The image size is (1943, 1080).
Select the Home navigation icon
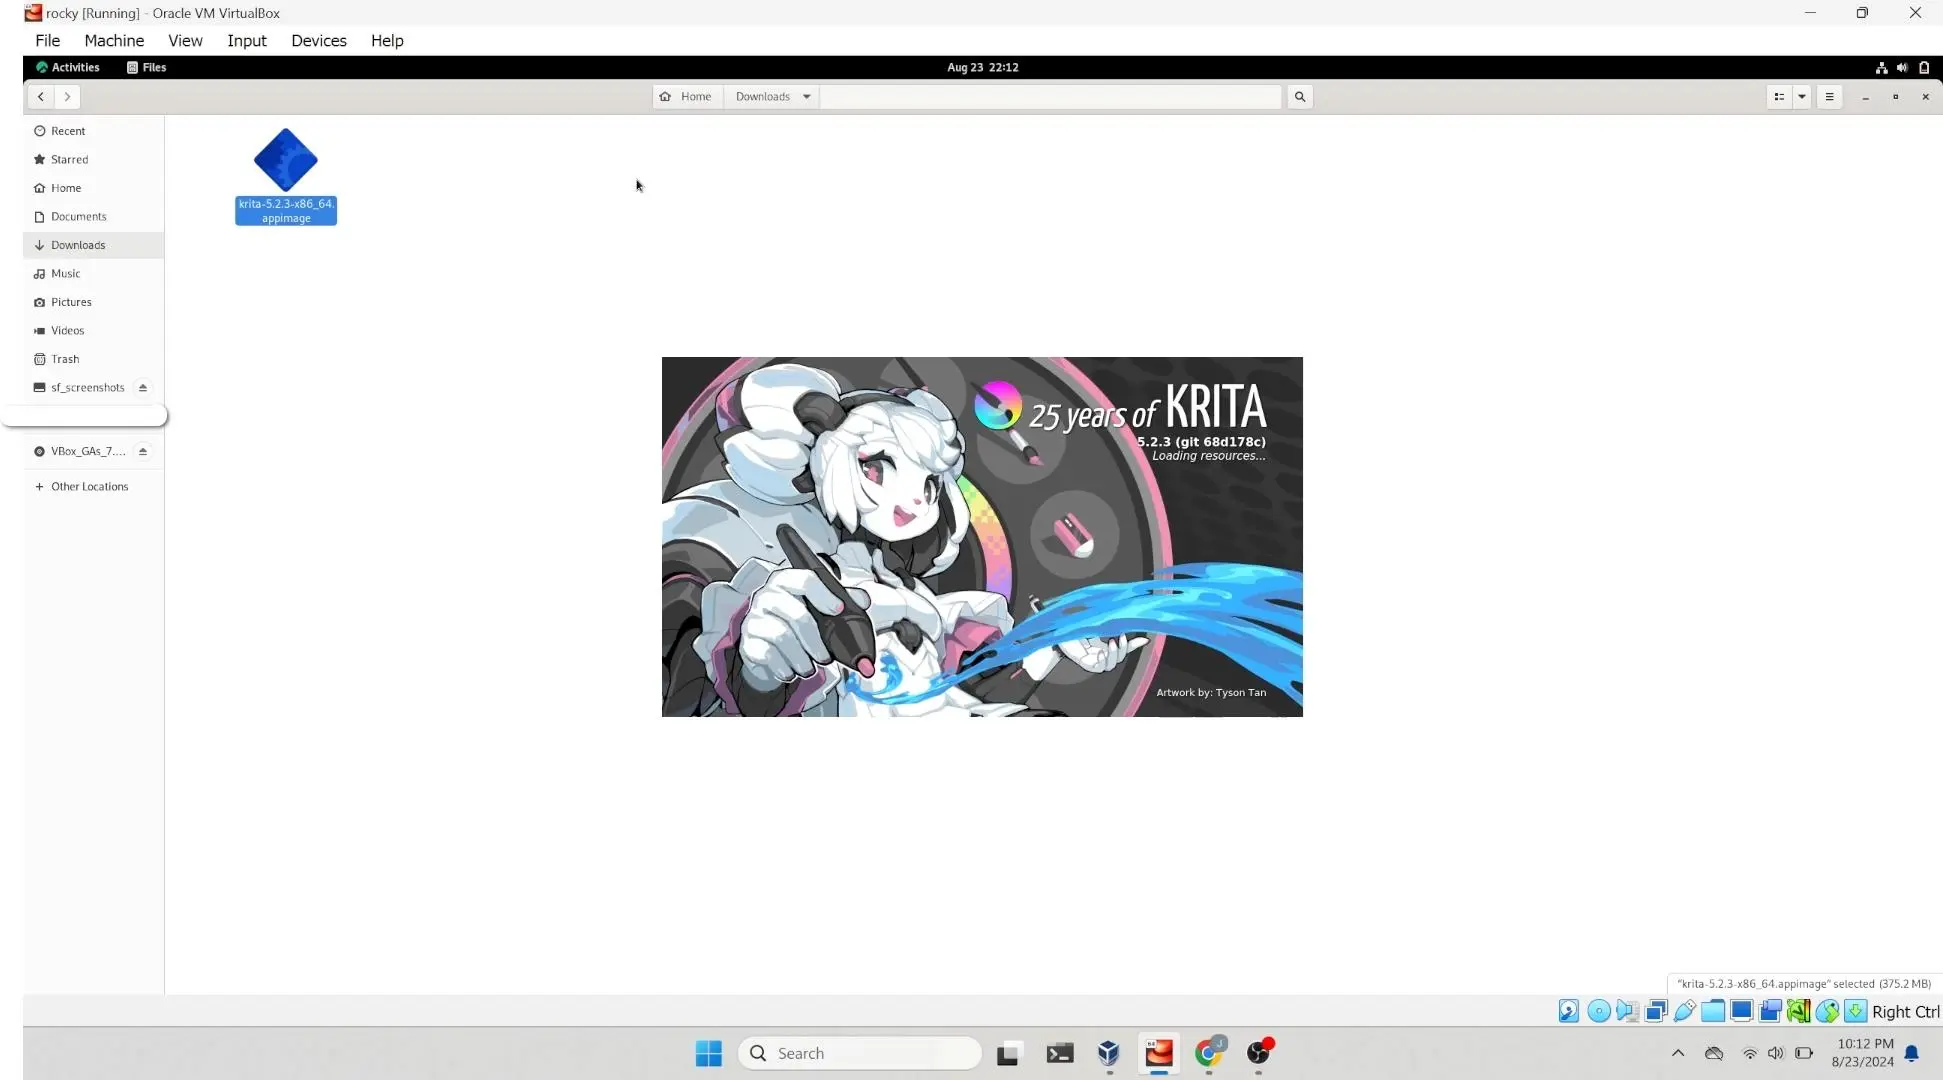click(x=666, y=96)
